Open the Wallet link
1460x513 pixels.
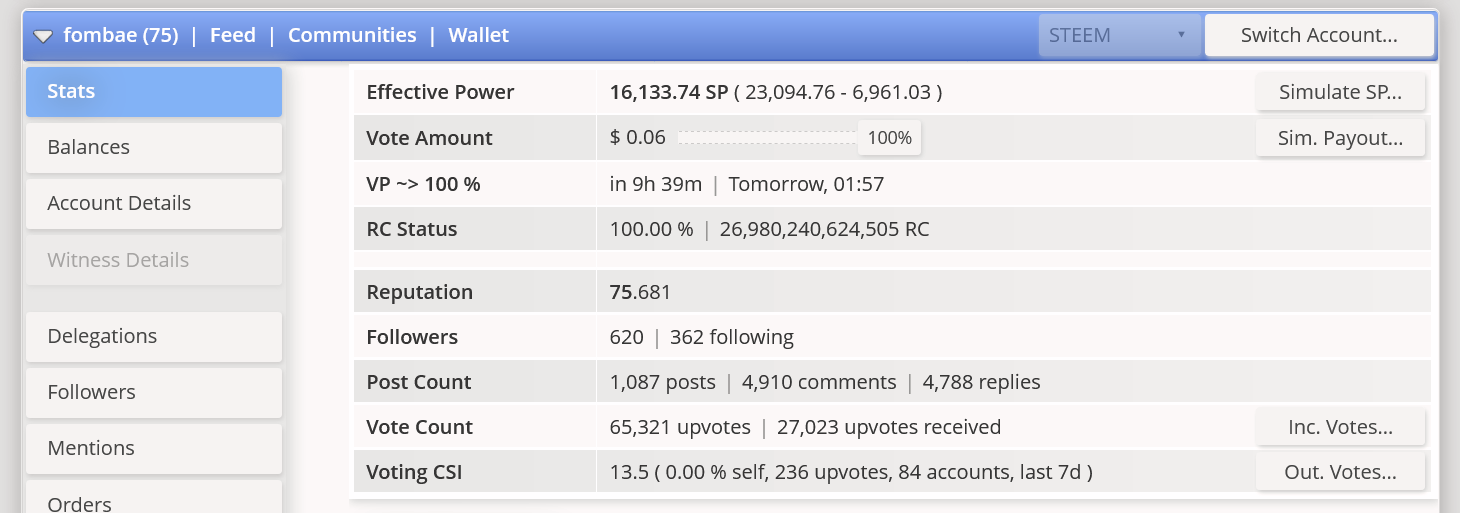click(479, 35)
